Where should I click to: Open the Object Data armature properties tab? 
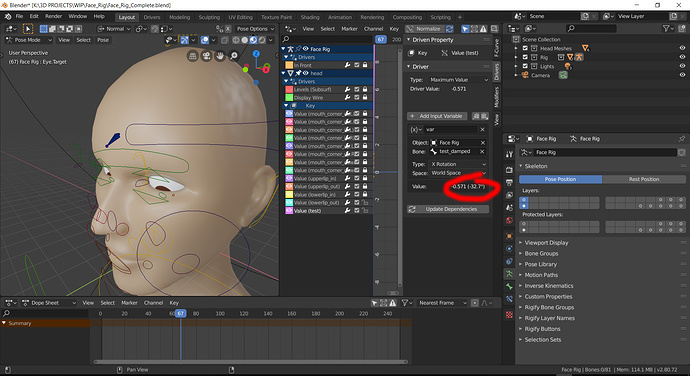509,274
